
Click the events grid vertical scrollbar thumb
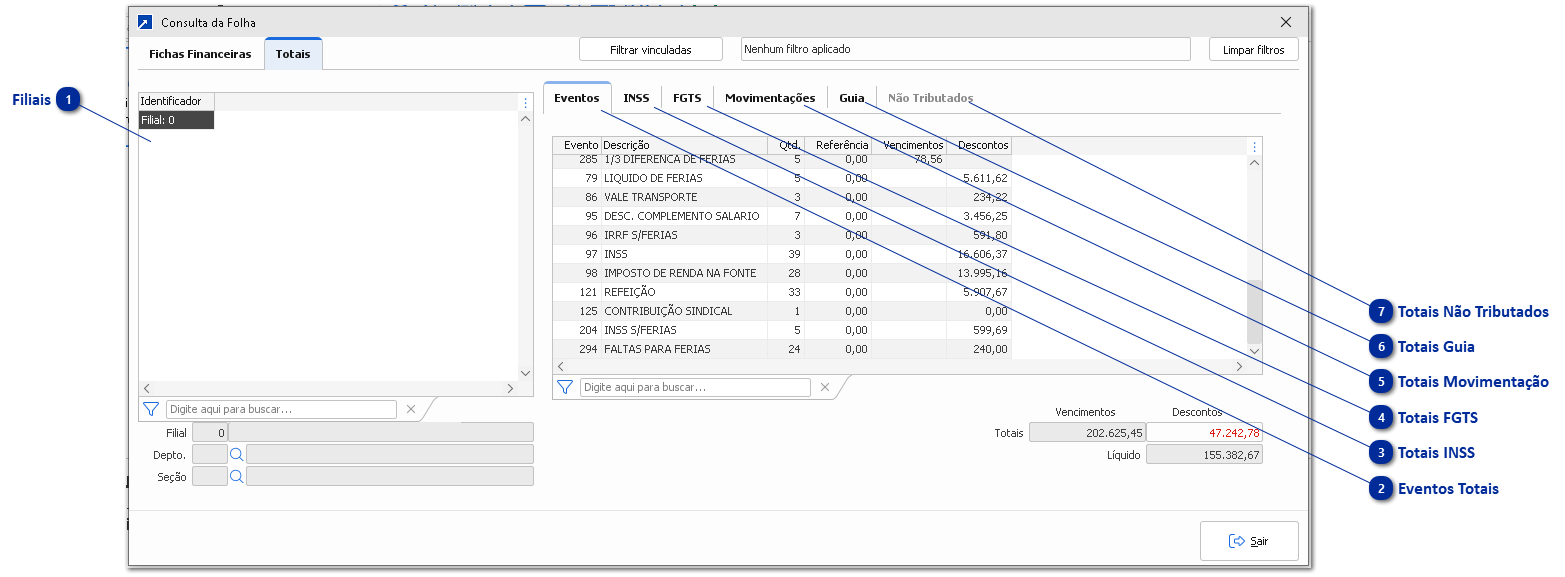point(1254,312)
